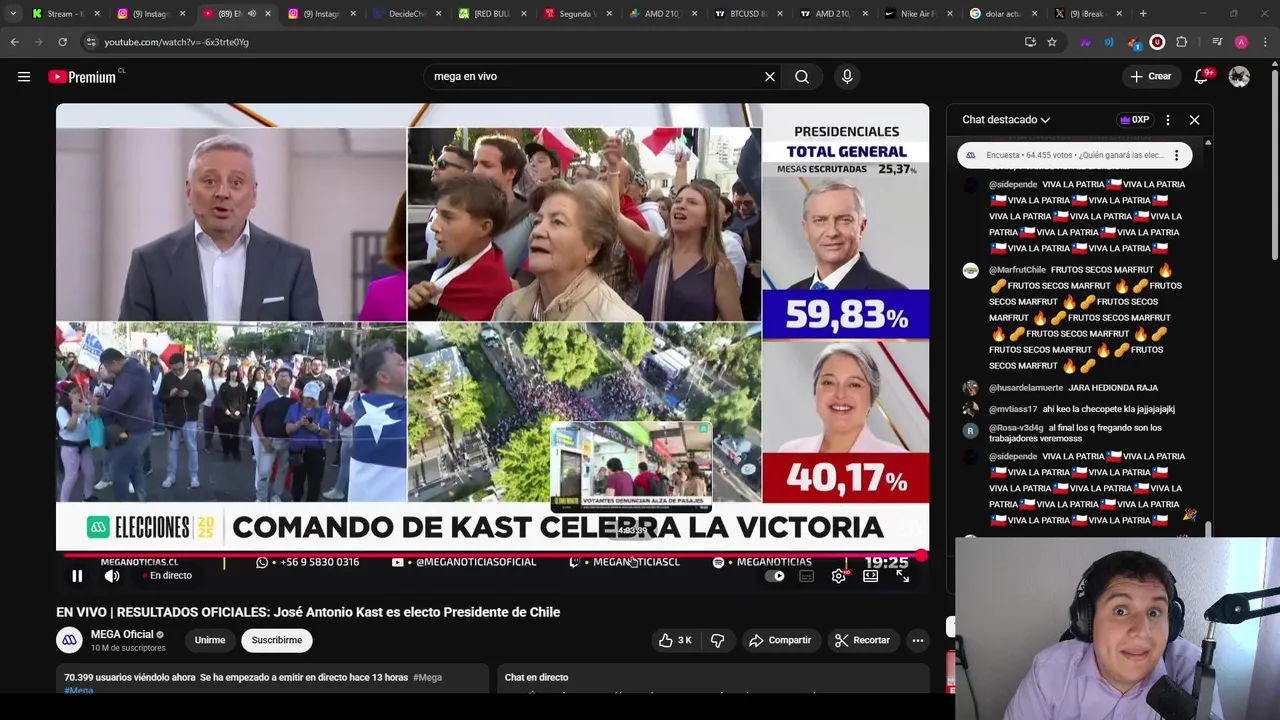
Task: Reload the page
Action: point(62,42)
